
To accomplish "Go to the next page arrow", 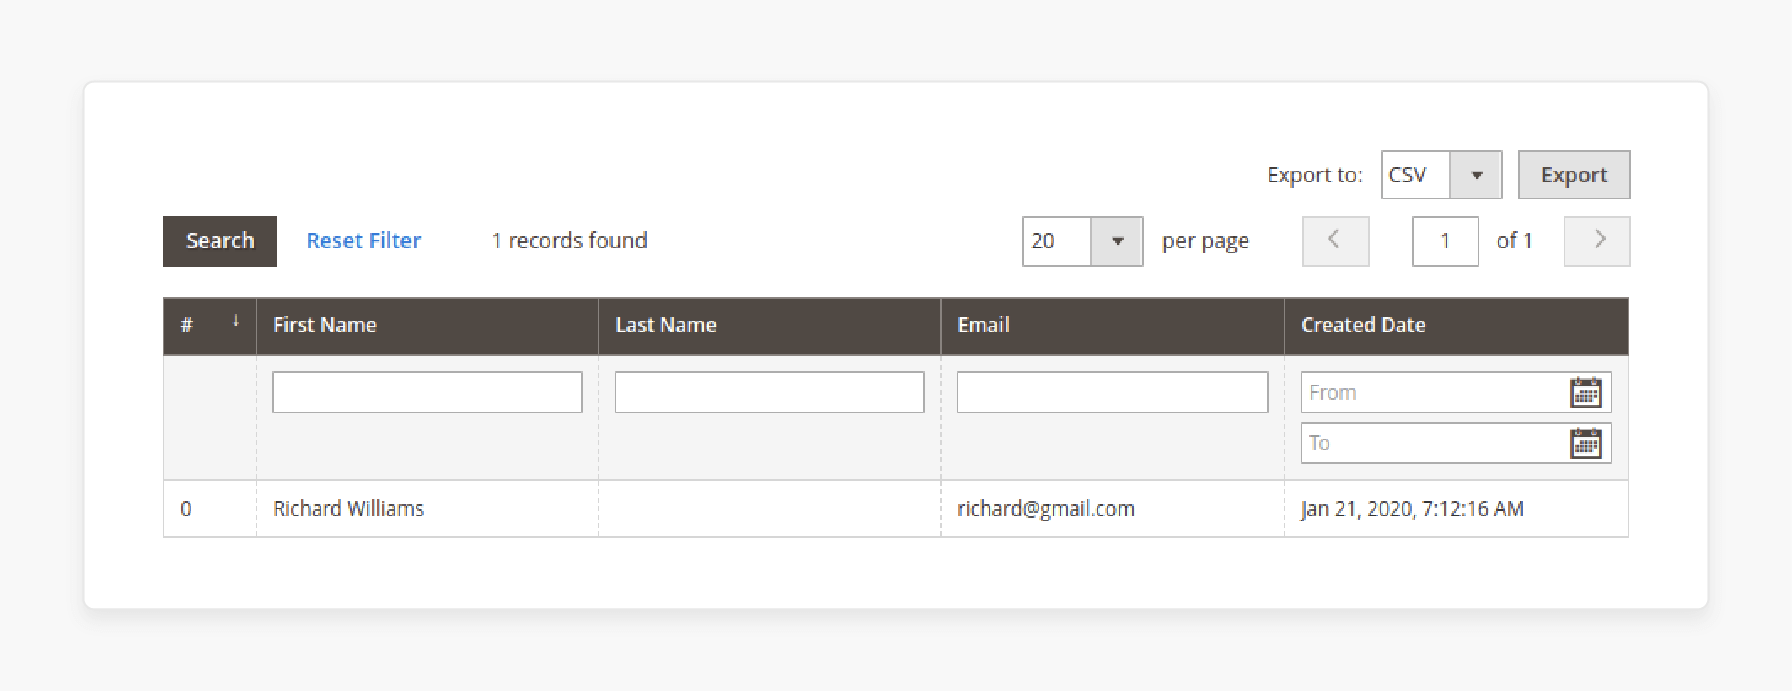I will [x=1597, y=241].
